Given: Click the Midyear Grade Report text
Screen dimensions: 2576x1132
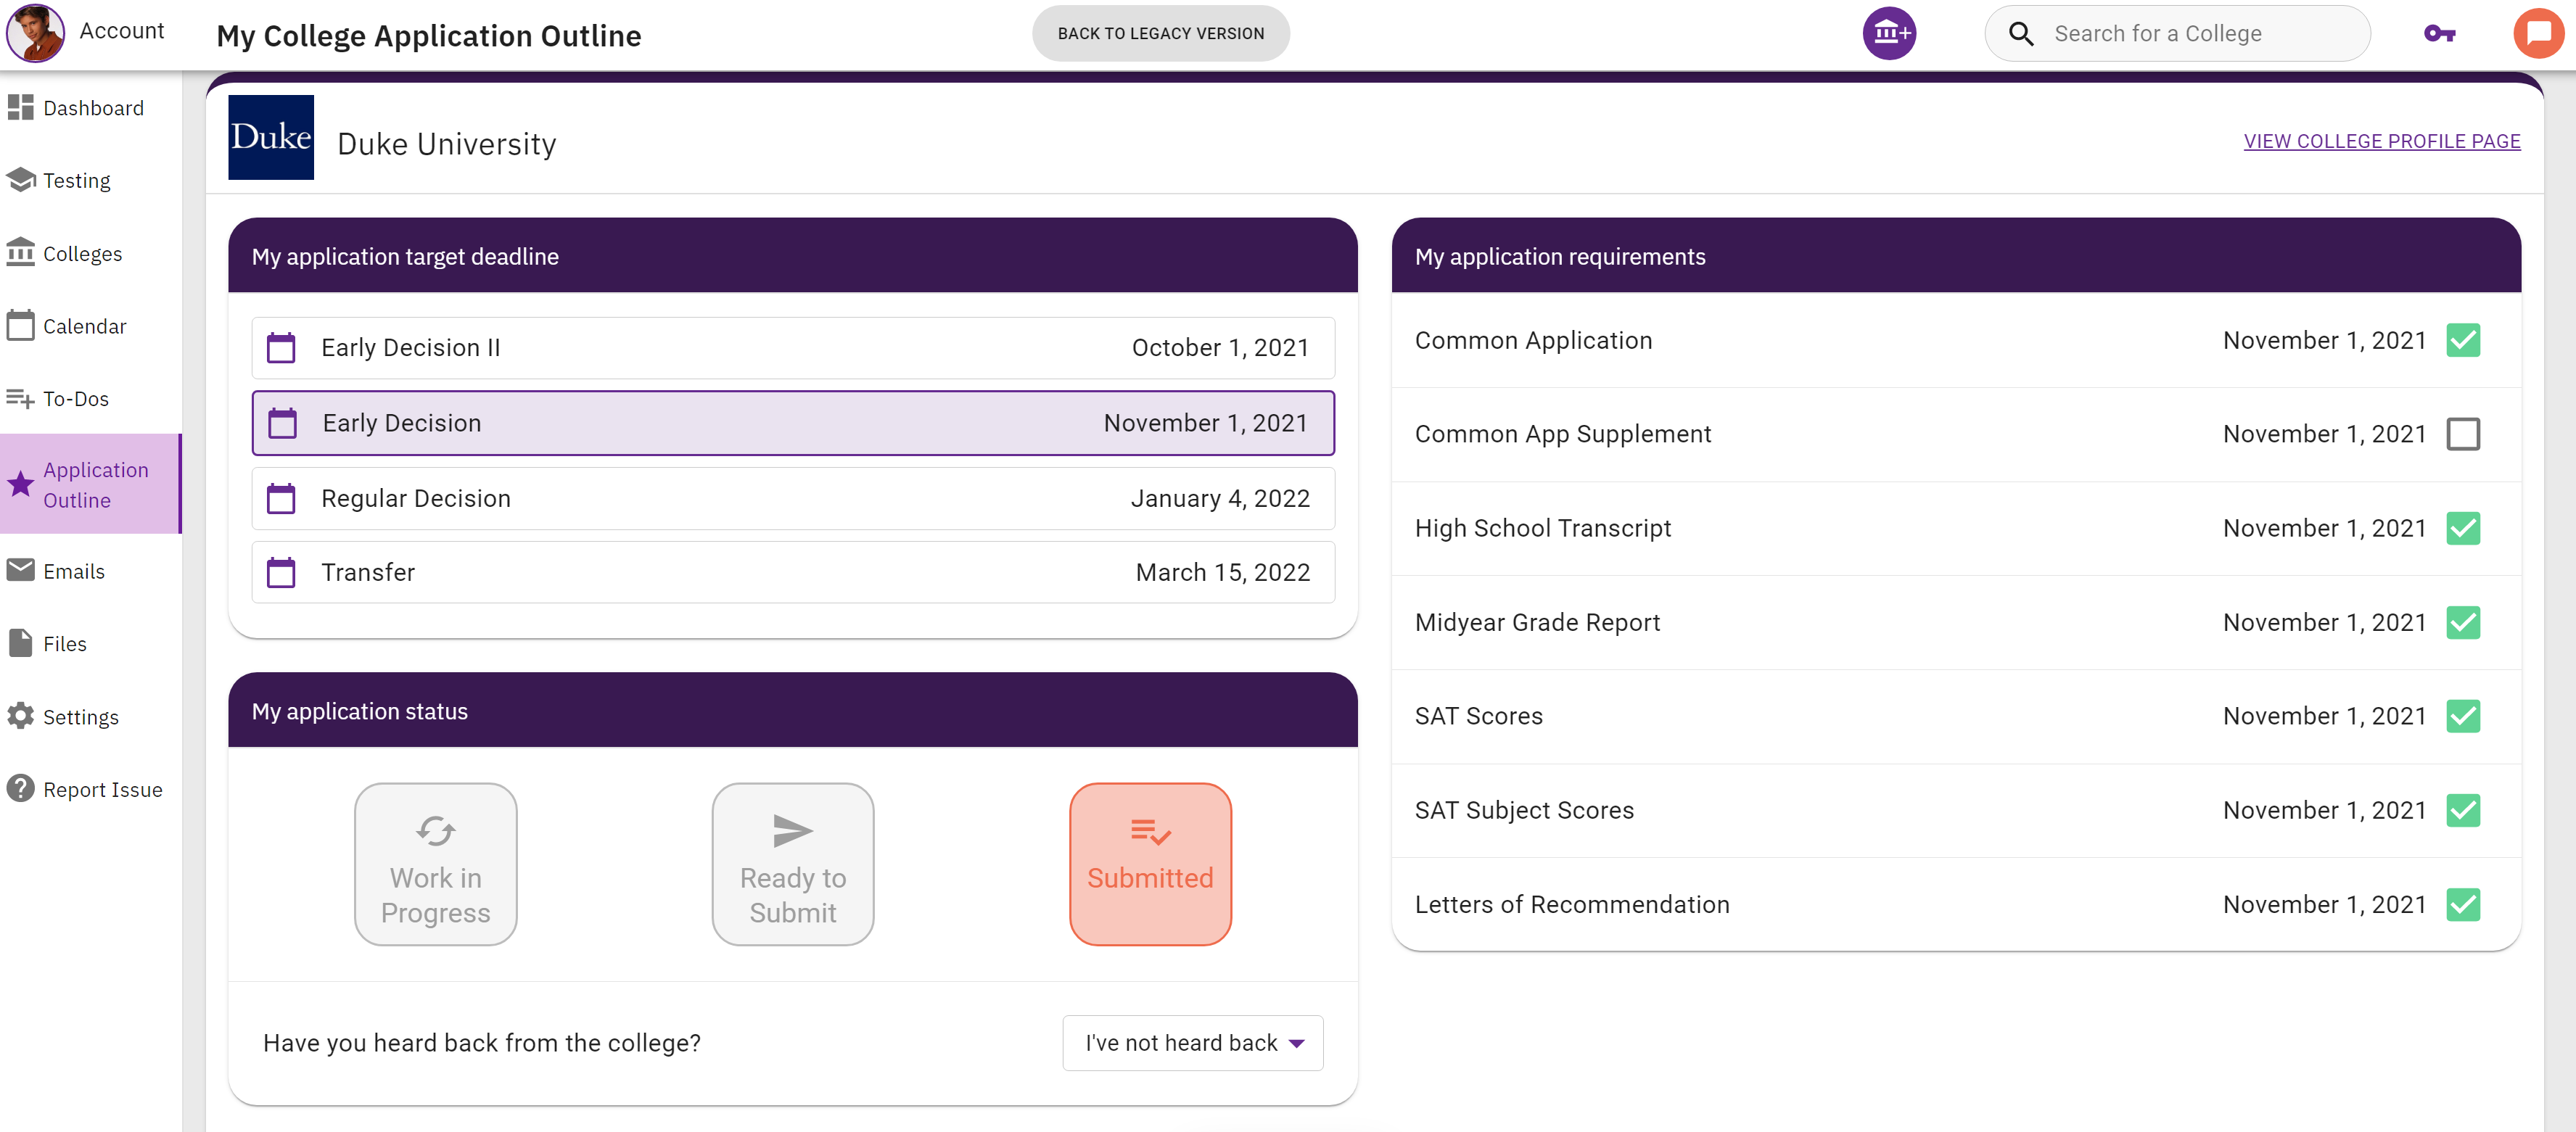Looking at the screenshot, I should tap(1537, 622).
